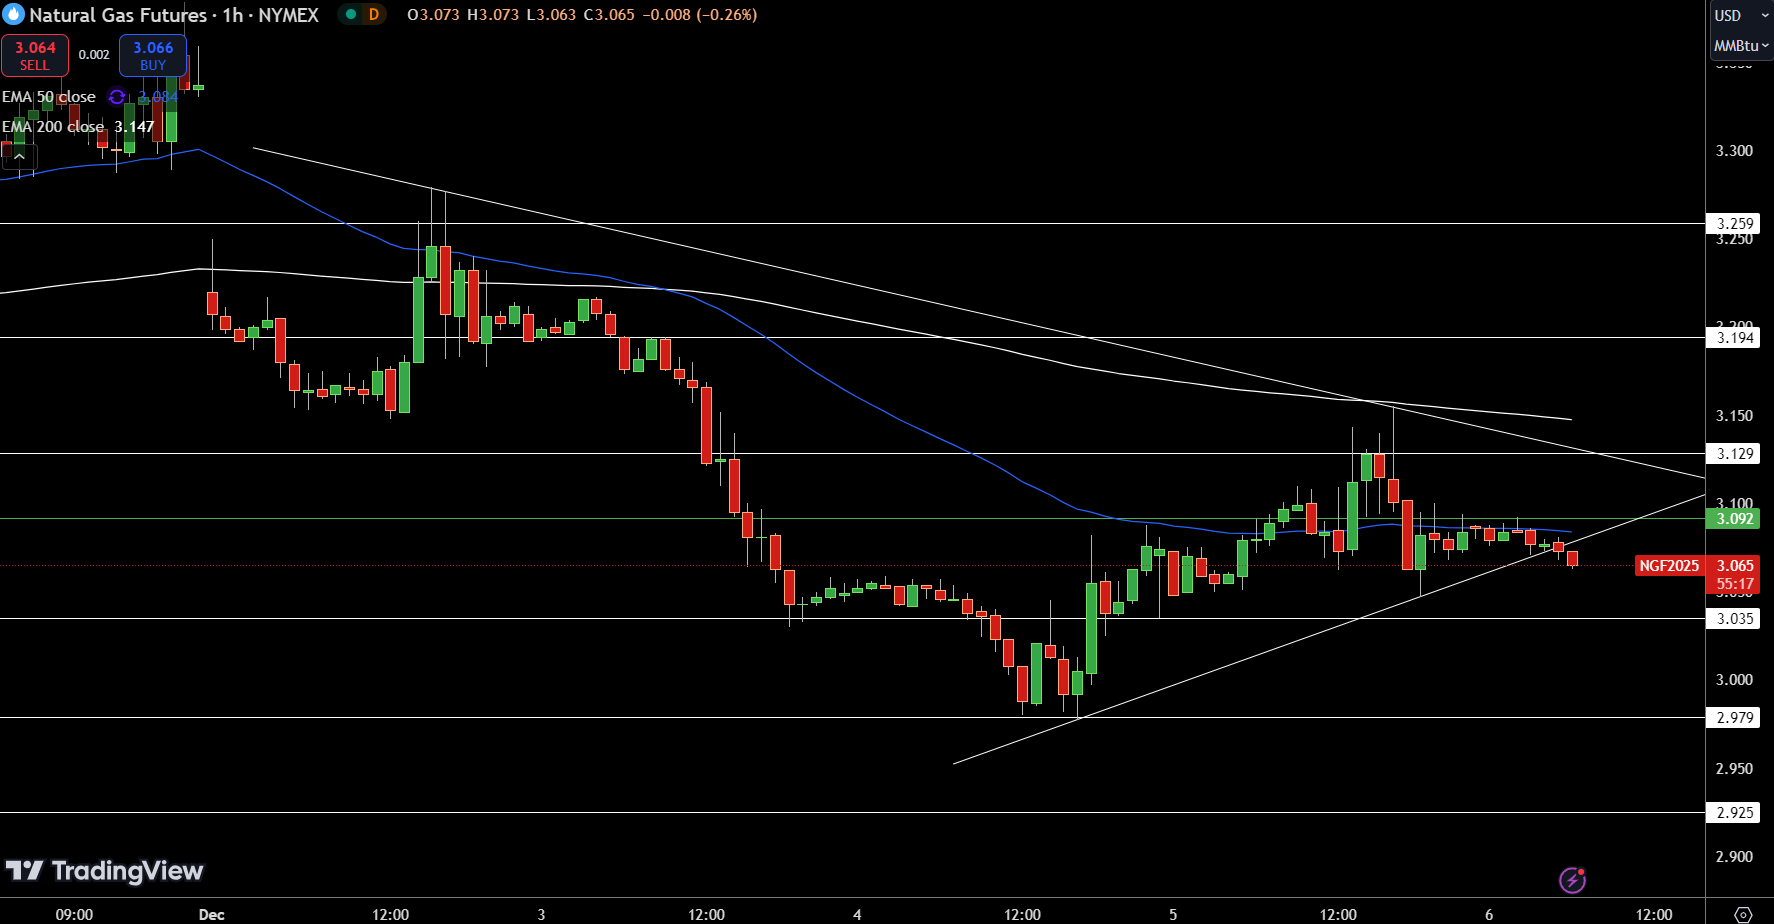This screenshot has width=1774, height=924.
Task: Open chart settings hexagon gear icon
Action: point(1742,915)
